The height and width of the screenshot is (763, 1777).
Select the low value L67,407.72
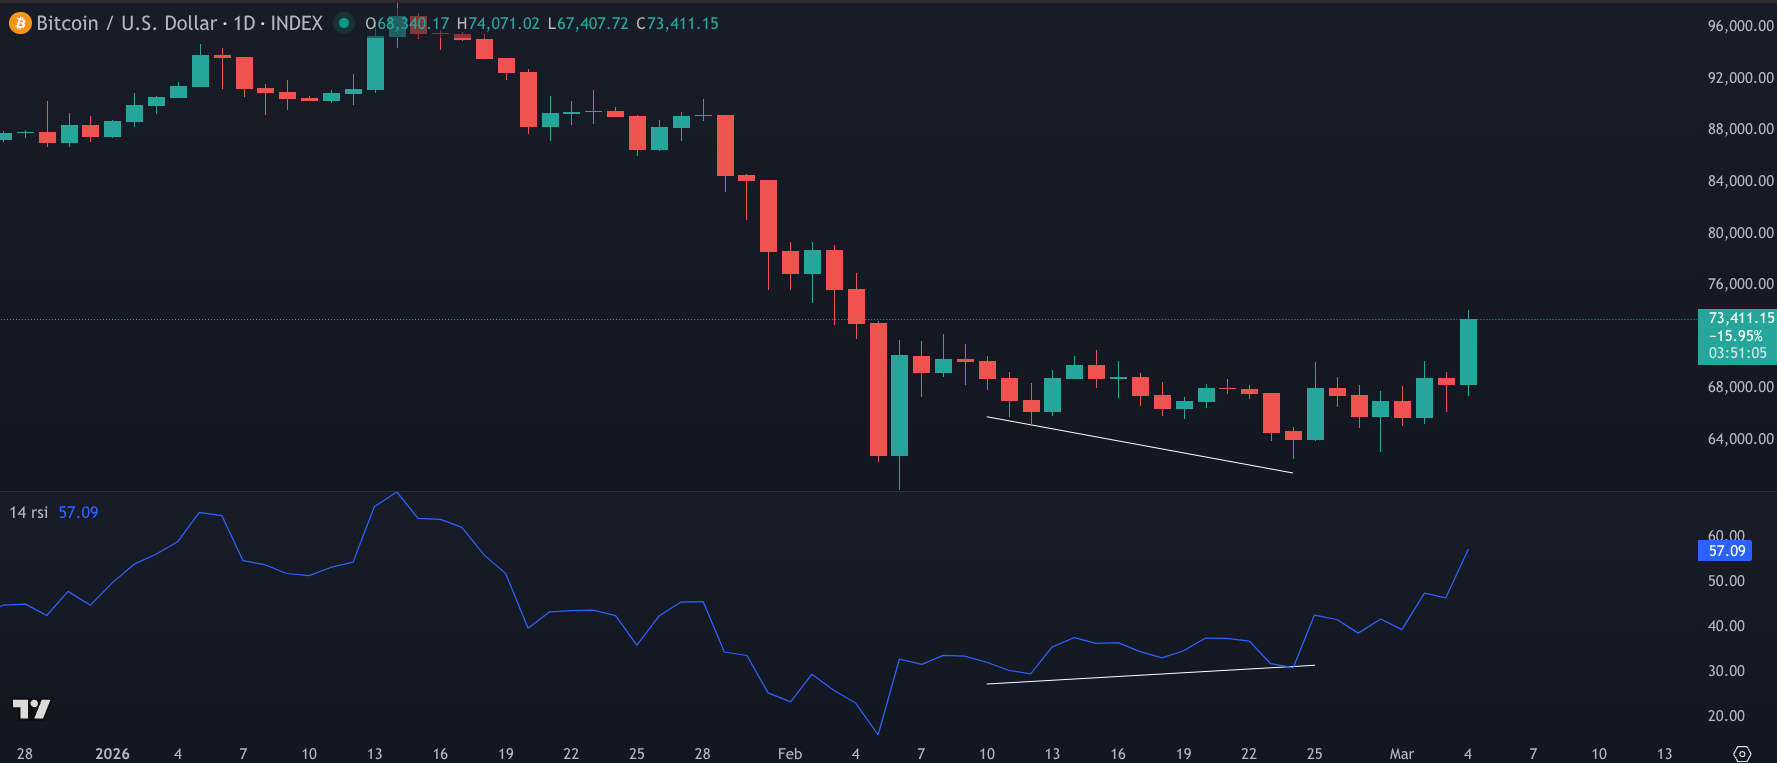[588, 23]
